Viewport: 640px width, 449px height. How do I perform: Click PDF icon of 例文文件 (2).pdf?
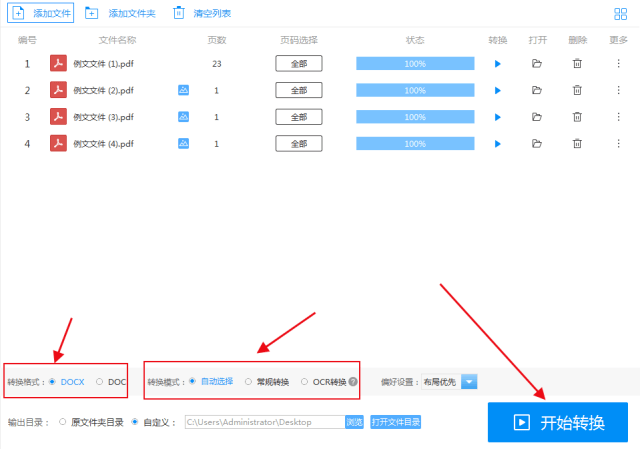58,90
